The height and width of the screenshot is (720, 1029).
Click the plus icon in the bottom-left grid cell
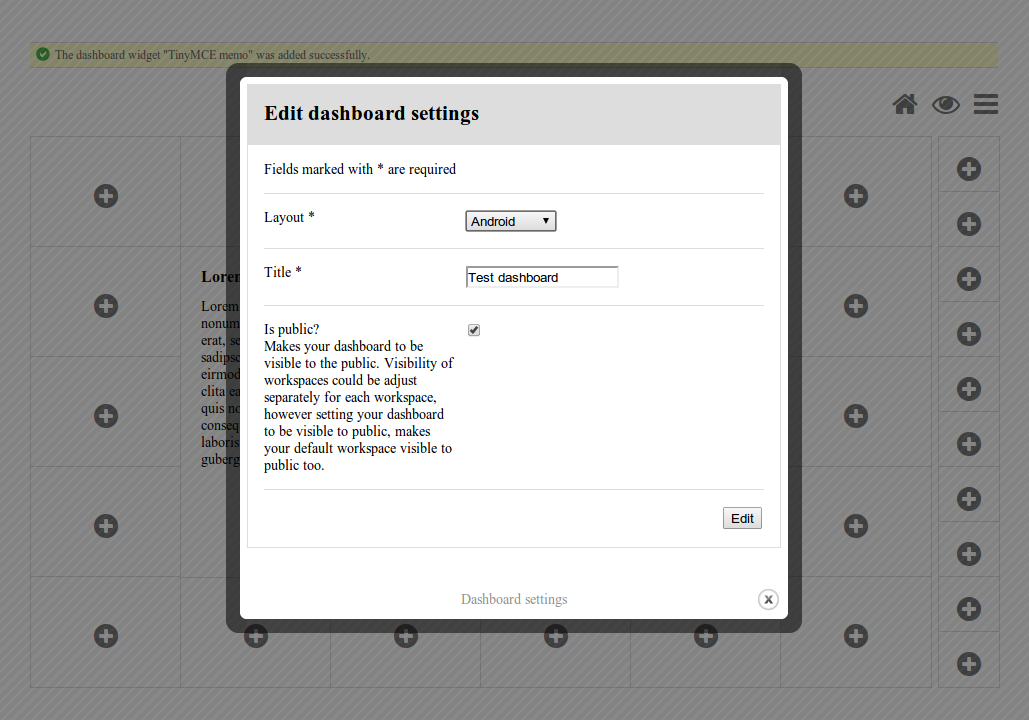(x=106, y=635)
